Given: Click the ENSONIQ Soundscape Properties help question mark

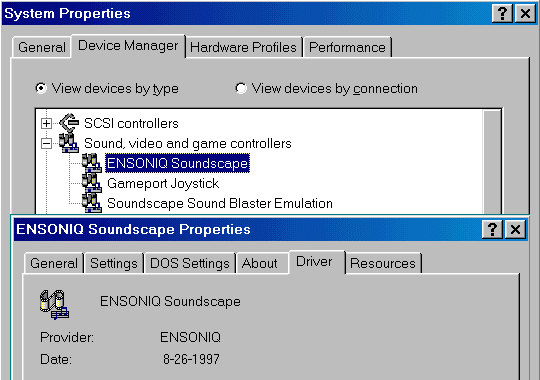Looking at the screenshot, I should click(x=492, y=229).
